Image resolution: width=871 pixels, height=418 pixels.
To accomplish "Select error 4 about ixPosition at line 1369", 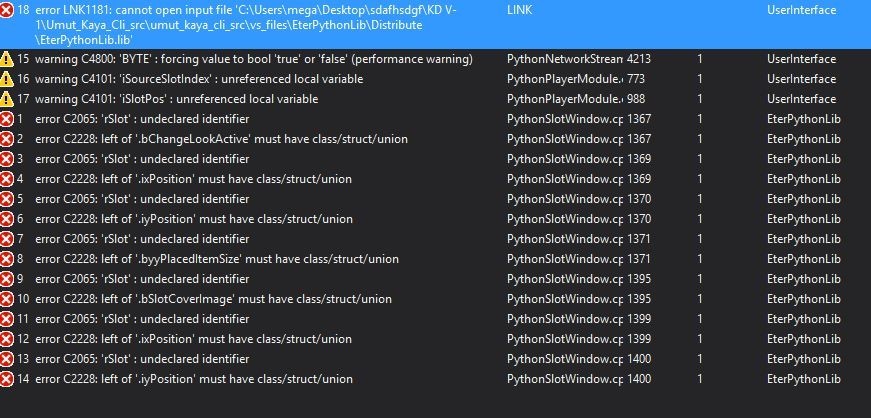I will [436, 178].
